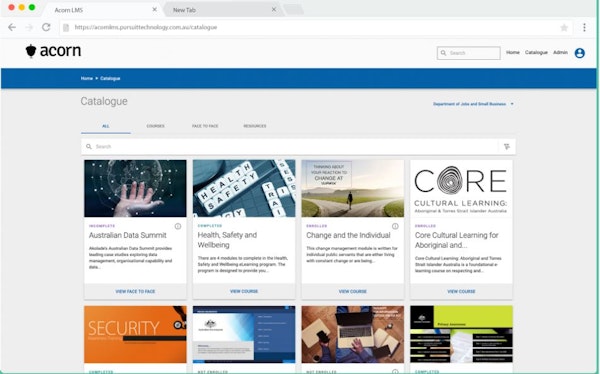The width and height of the screenshot is (600, 374).
Task: Click the Australian Data Summit title
Action: click(x=127, y=235)
